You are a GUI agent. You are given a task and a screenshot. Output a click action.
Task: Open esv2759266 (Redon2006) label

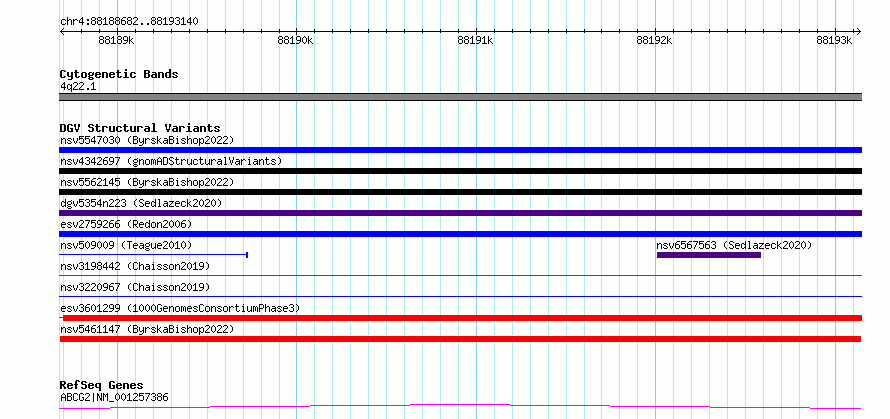(126, 224)
